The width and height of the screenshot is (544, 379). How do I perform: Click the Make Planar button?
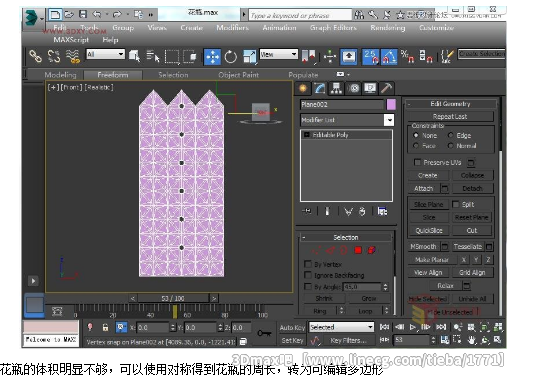tap(432, 260)
